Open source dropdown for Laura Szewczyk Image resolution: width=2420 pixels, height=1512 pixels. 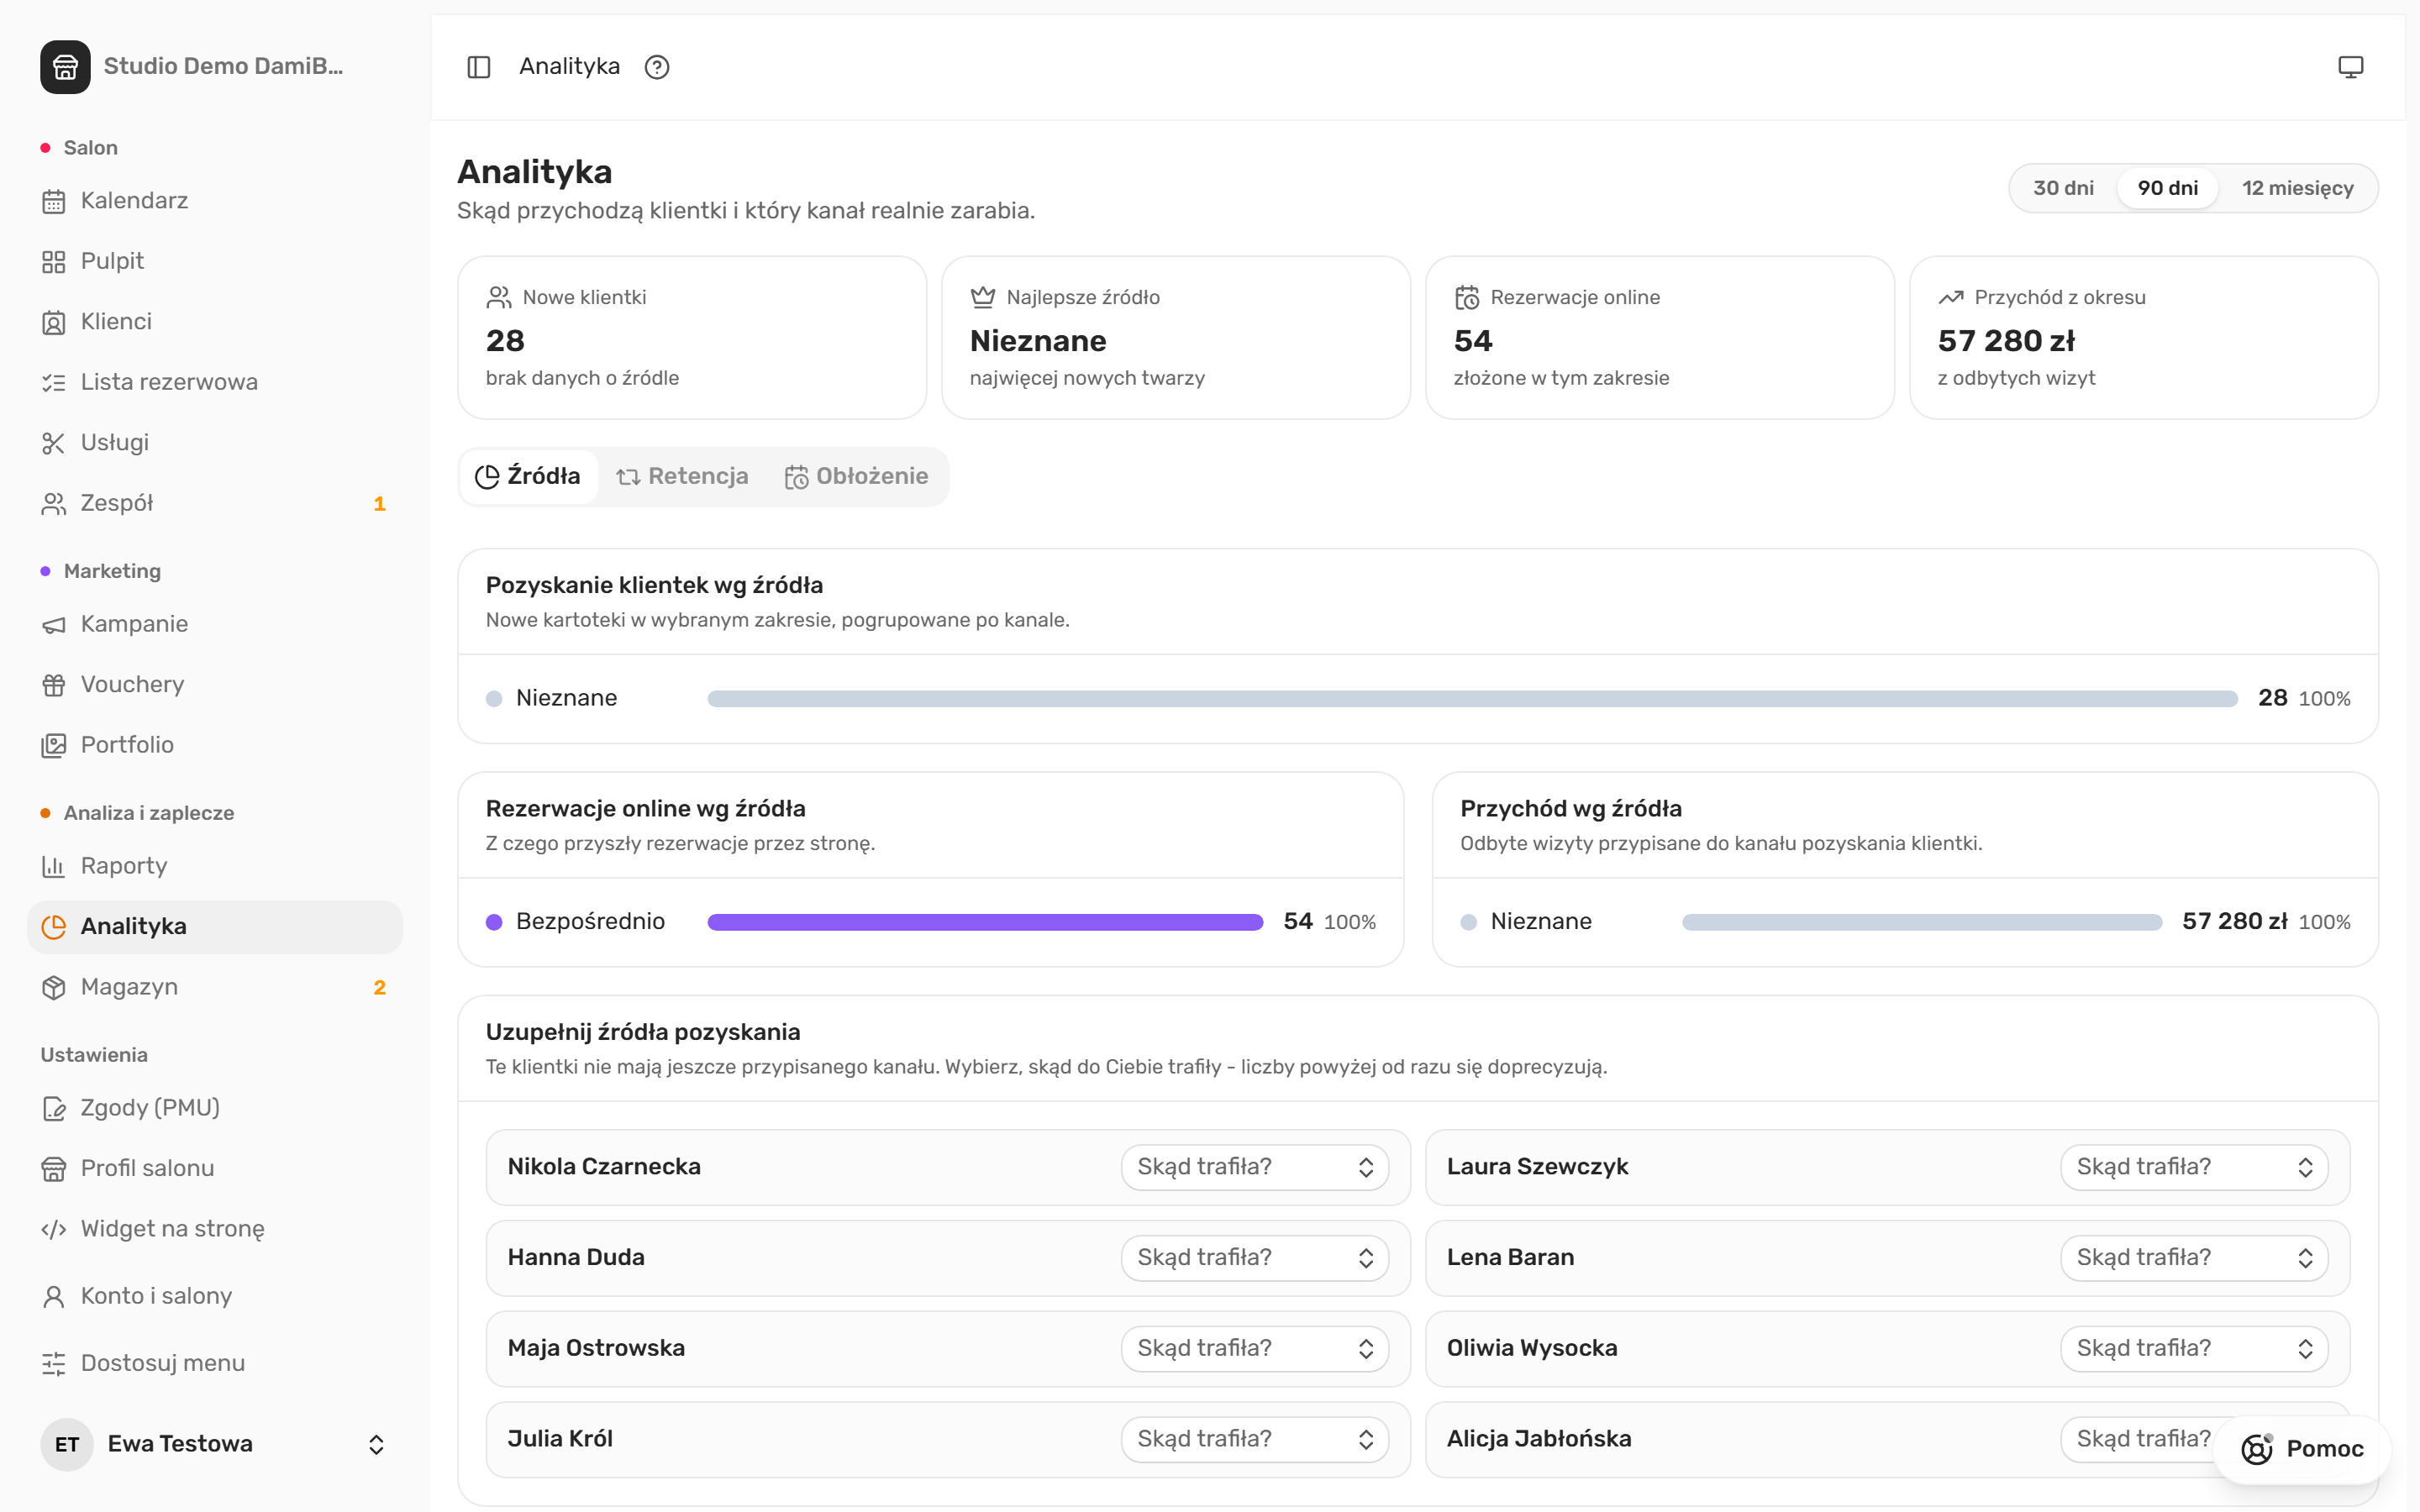click(2194, 1167)
